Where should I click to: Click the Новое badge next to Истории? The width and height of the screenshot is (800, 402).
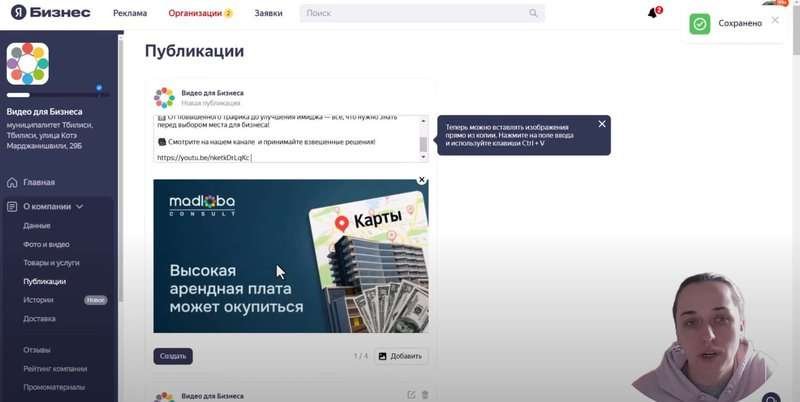[x=95, y=300]
